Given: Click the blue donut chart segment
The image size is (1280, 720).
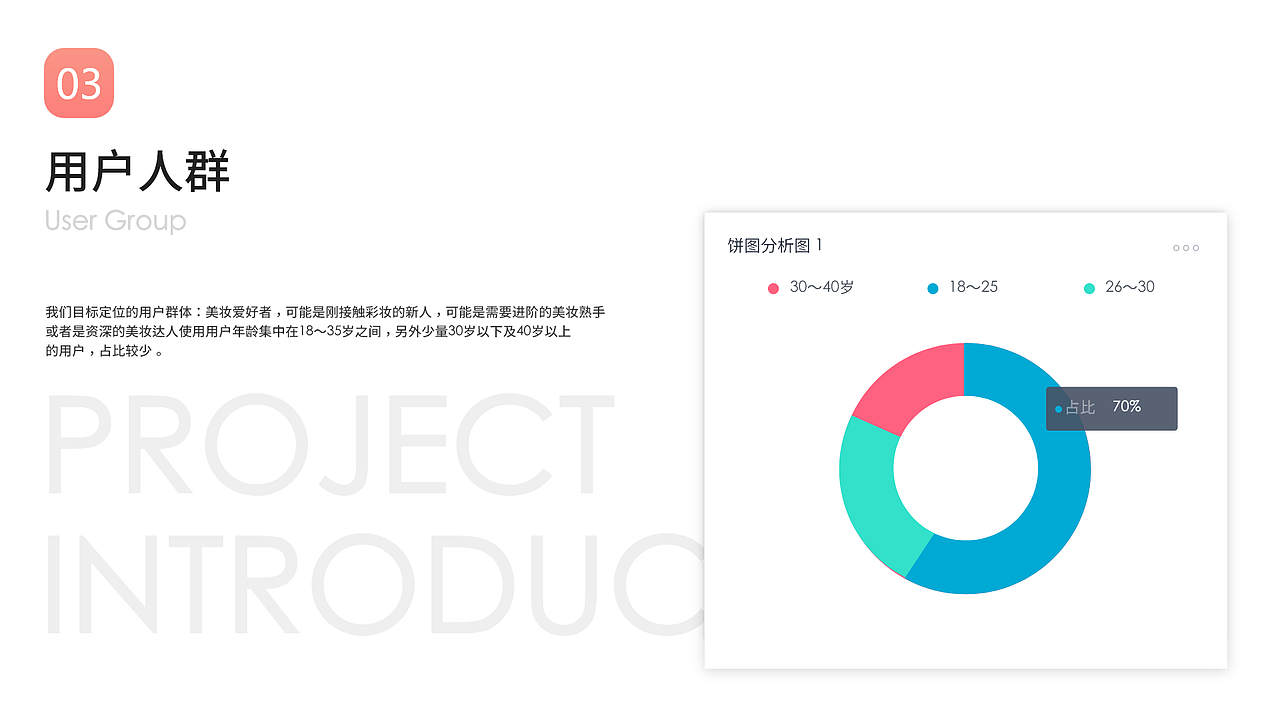Looking at the screenshot, I should coord(1055,510).
